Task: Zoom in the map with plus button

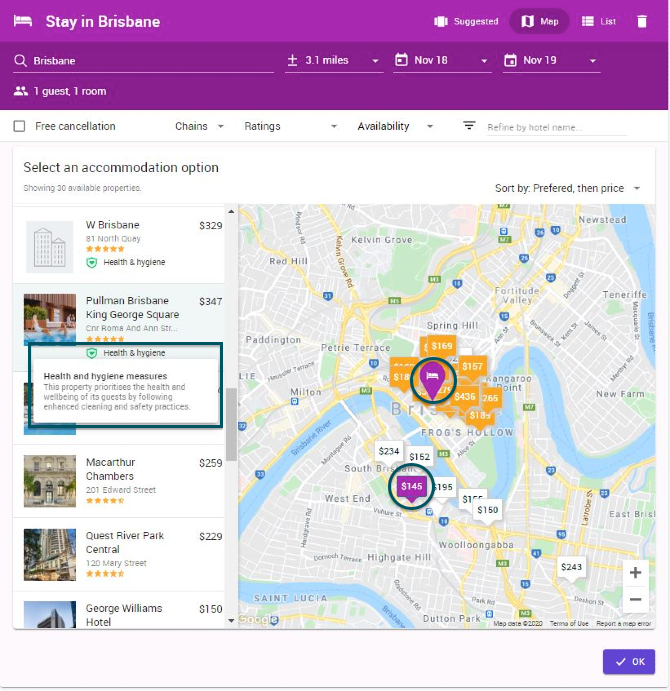Action: point(635,573)
